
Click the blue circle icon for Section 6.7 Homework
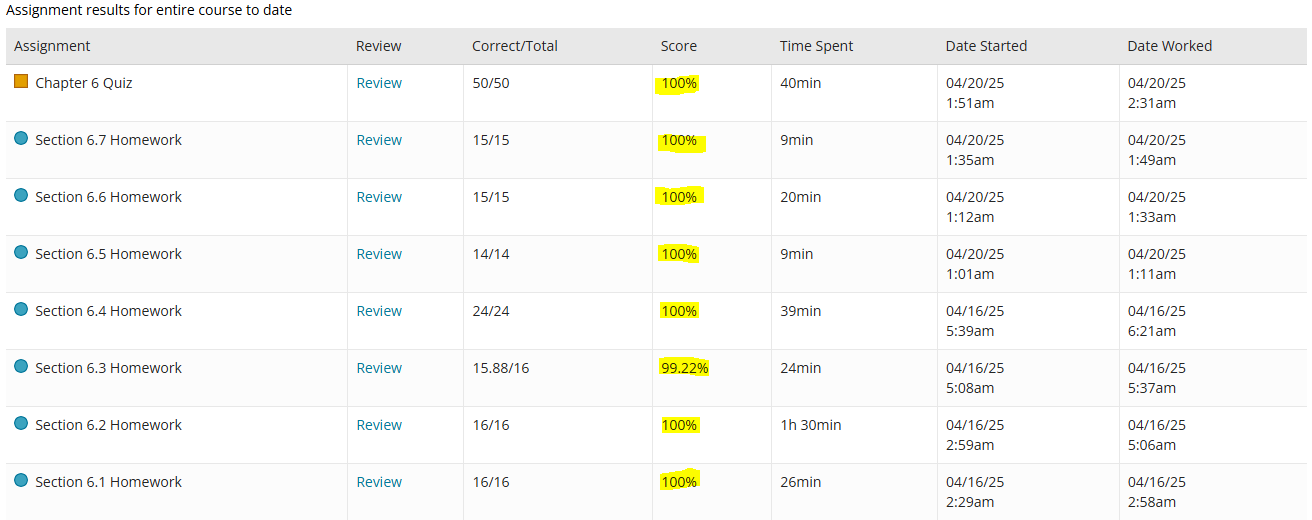click(21, 138)
